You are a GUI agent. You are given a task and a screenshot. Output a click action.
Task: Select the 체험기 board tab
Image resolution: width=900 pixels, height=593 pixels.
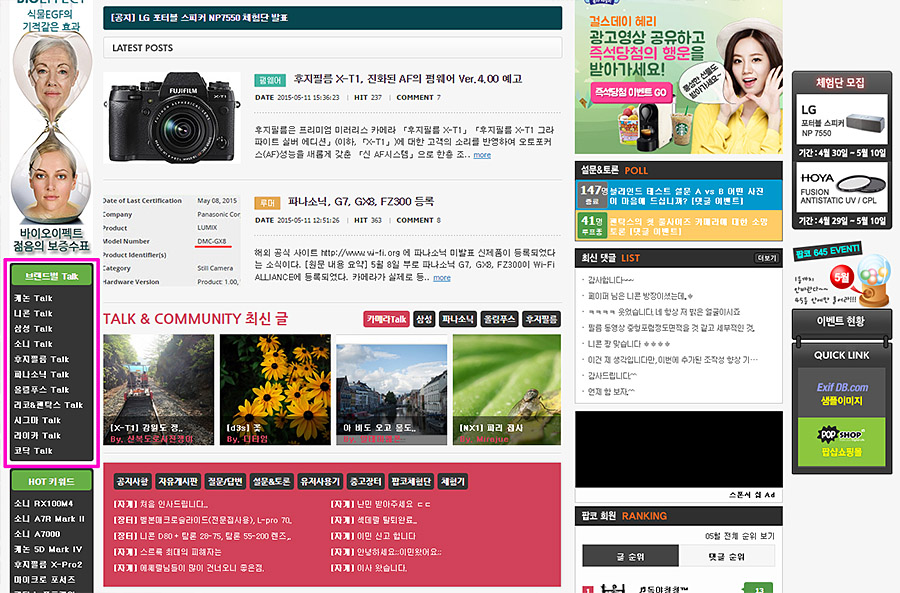tap(453, 482)
